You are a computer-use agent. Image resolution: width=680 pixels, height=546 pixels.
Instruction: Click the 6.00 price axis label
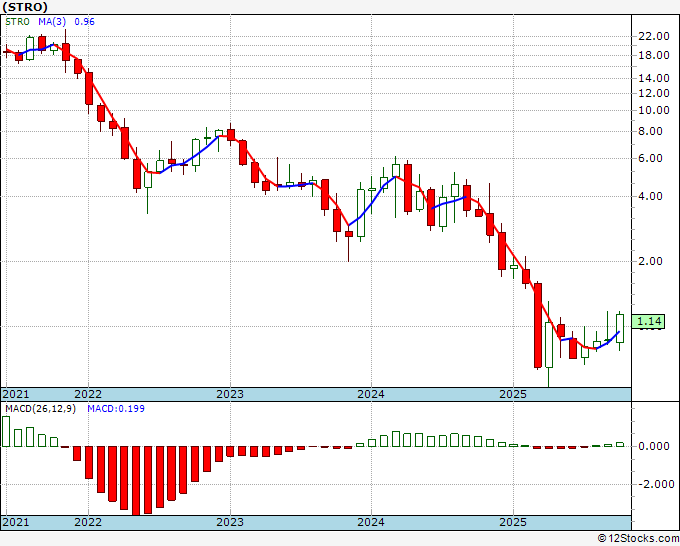click(x=651, y=158)
